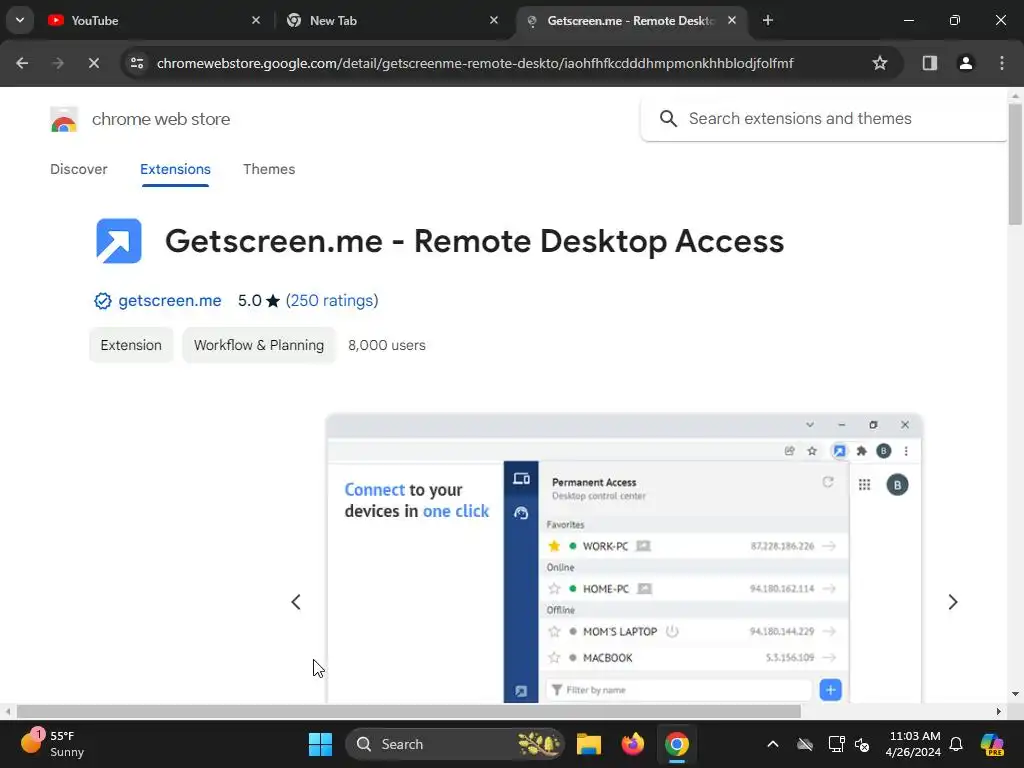Go back using the browser back arrow
This screenshot has height=768, width=1024.
(22, 63)
